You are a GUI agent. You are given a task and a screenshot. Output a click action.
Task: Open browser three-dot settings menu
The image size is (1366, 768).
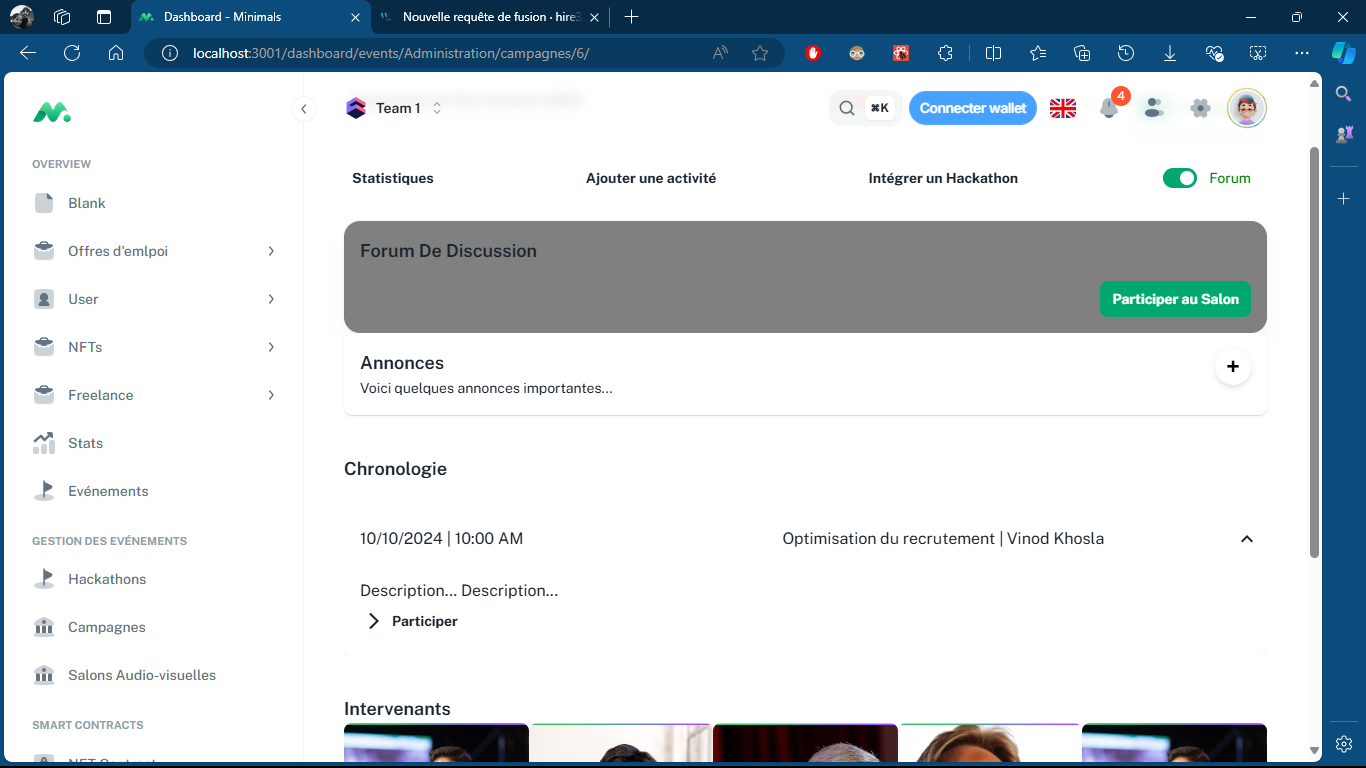coord(1301,53)
